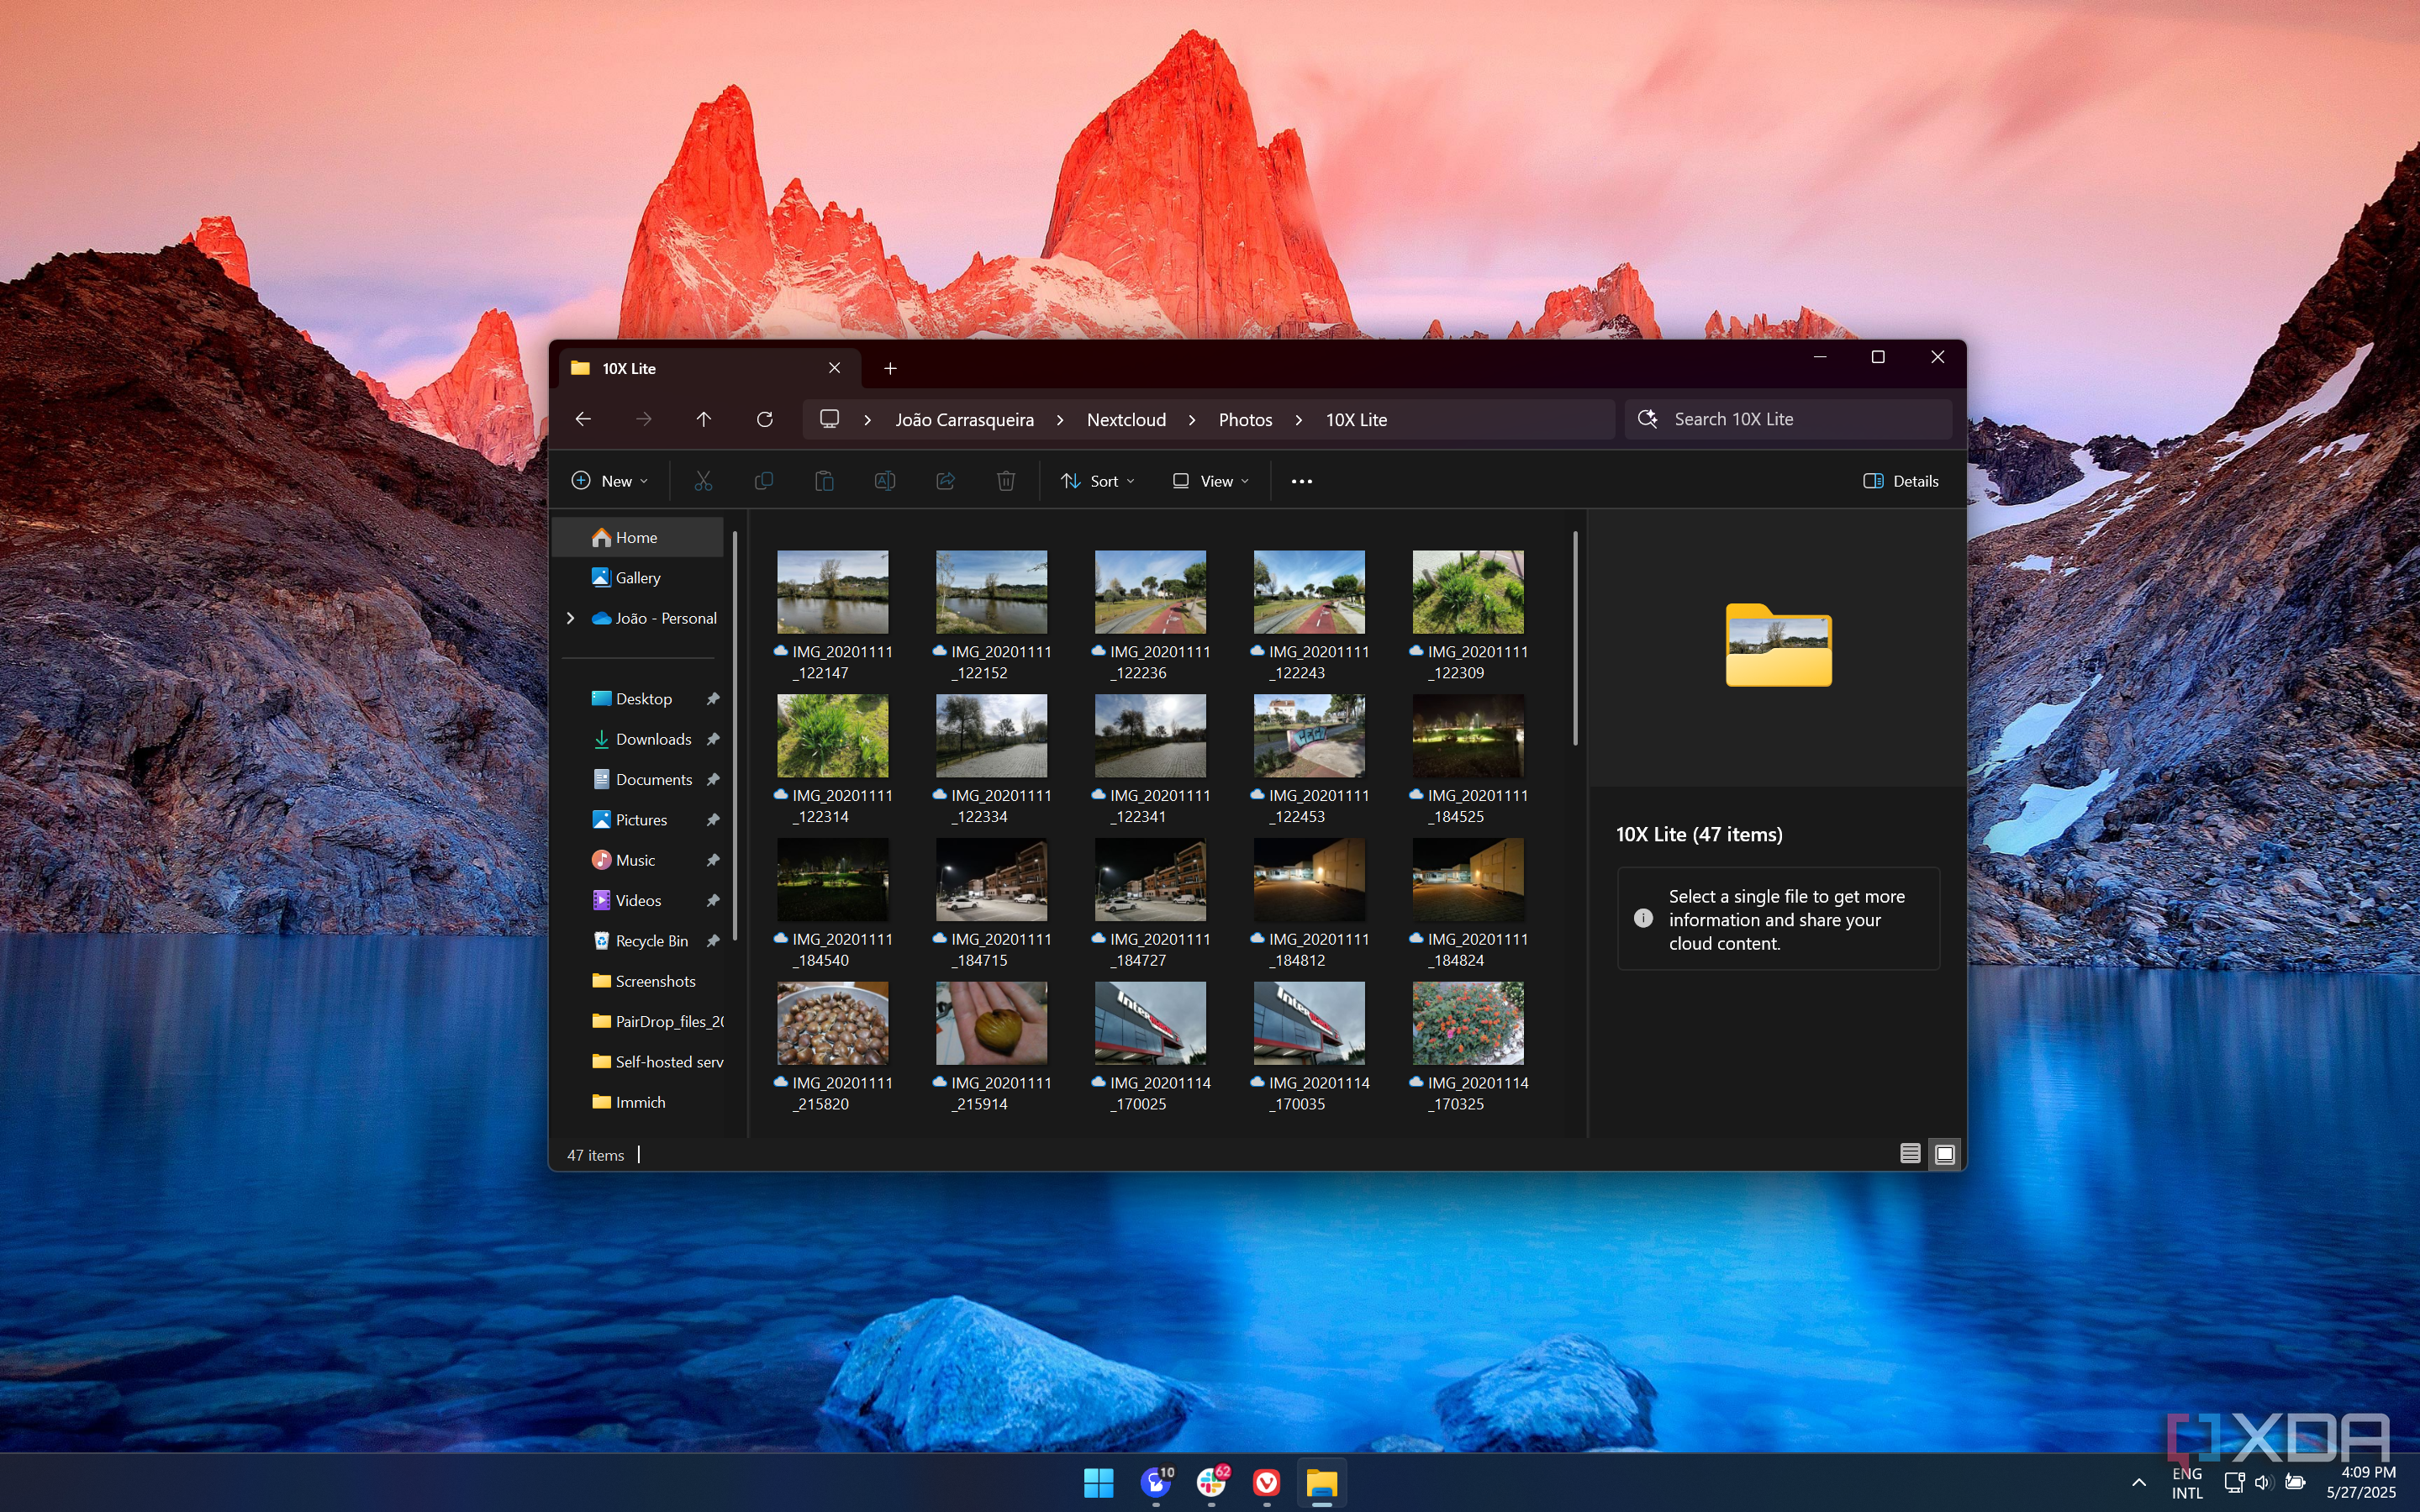Switch to large thumbnails view in status bar
The width and height of the screenshot is (2420, 1512).
pos(1944,1154)
